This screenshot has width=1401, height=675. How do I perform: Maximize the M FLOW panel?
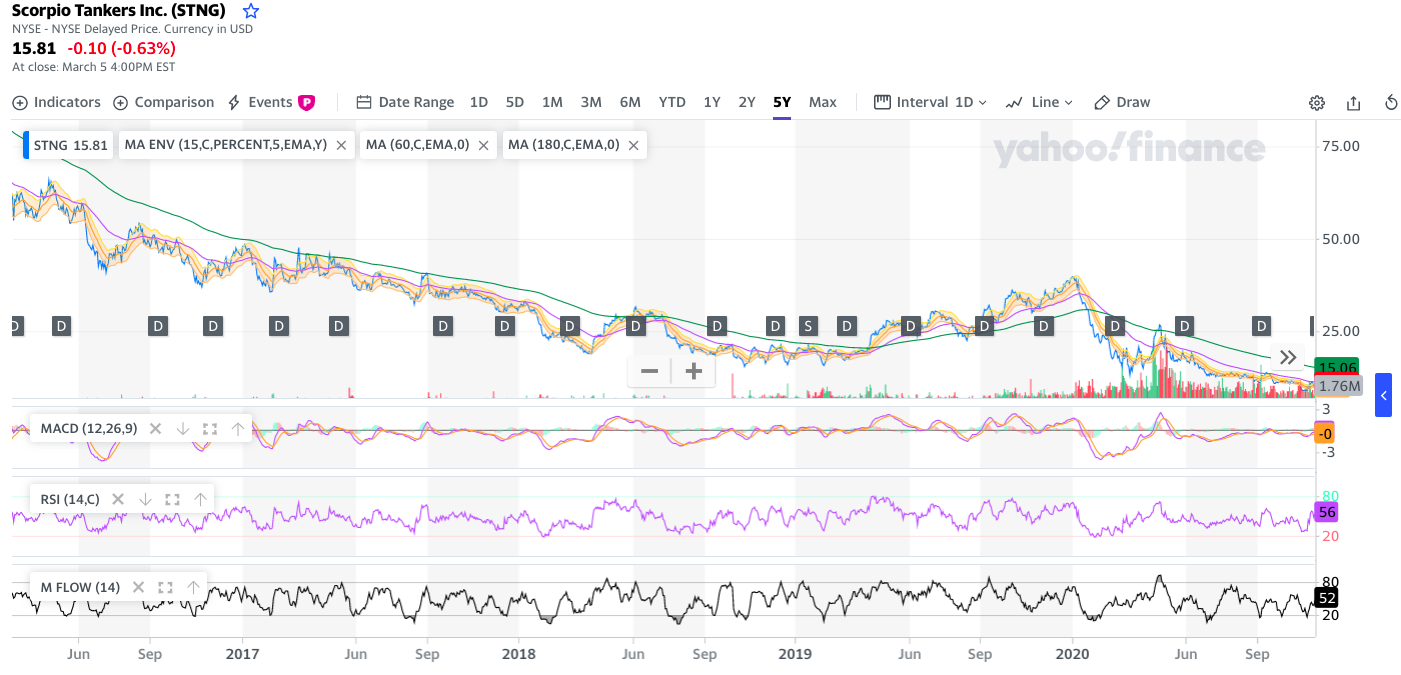(x=166, y=587)
